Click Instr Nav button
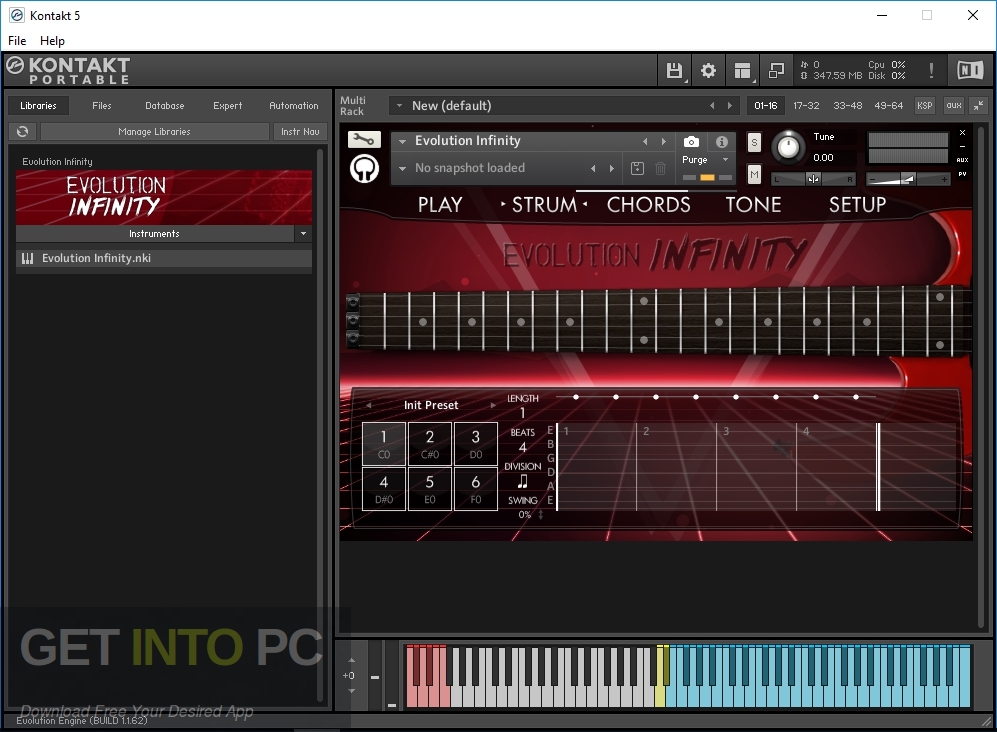The width and height of the screenshot is (997, 732). pos(300,132)
